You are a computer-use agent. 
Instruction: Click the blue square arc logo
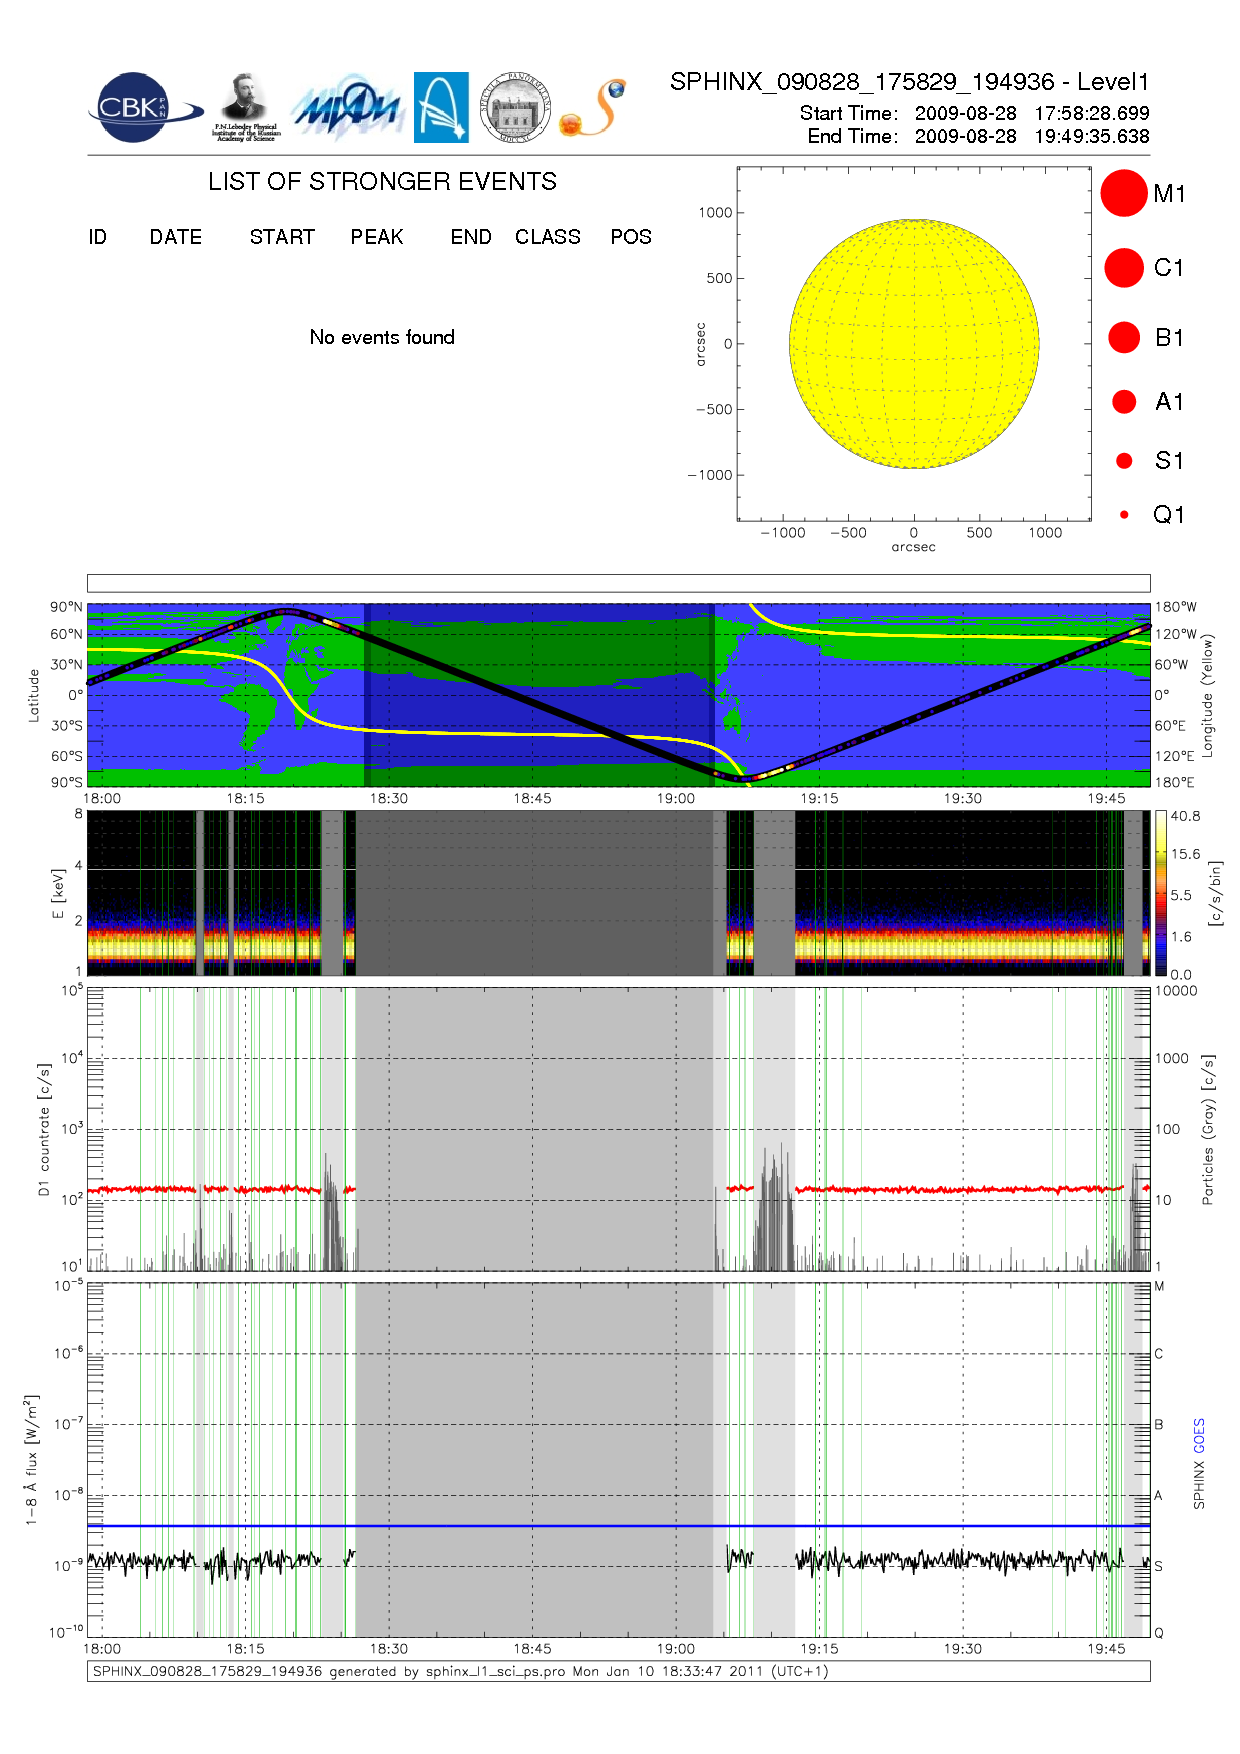click(441, 107)
